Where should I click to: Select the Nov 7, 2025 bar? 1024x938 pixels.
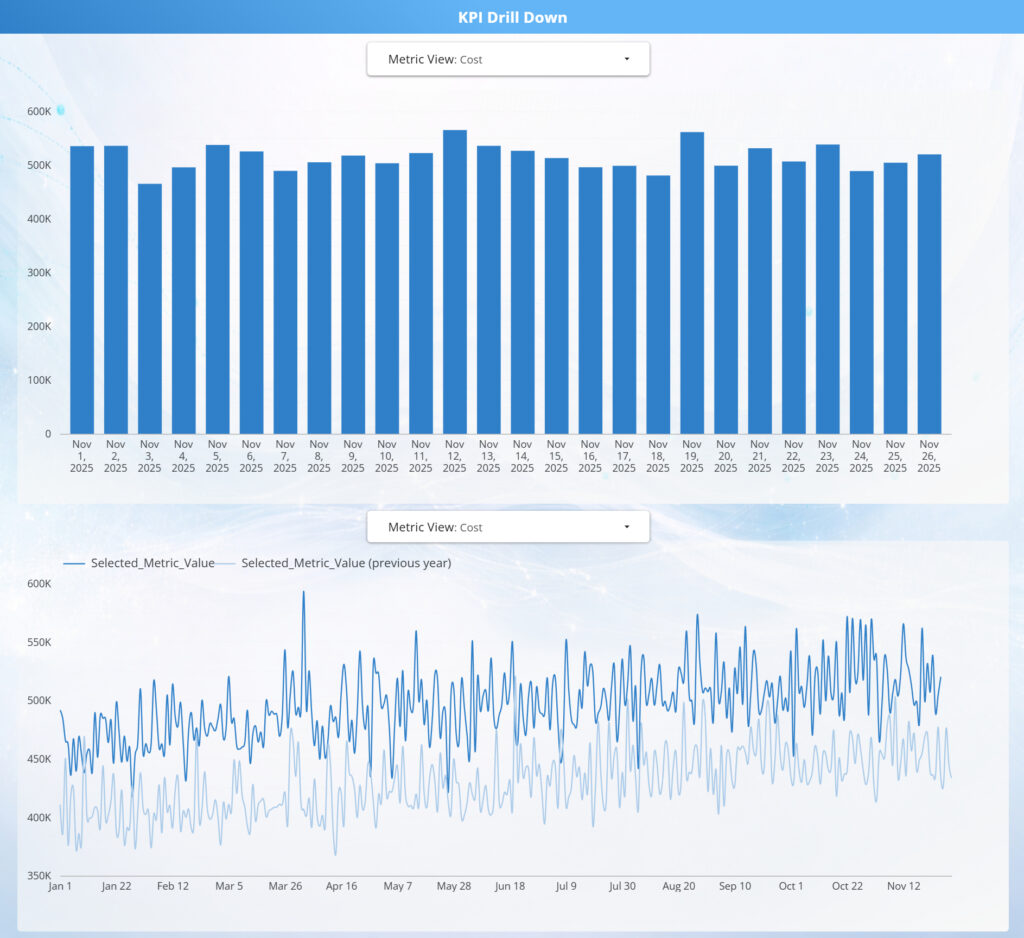tap(285, 302)
